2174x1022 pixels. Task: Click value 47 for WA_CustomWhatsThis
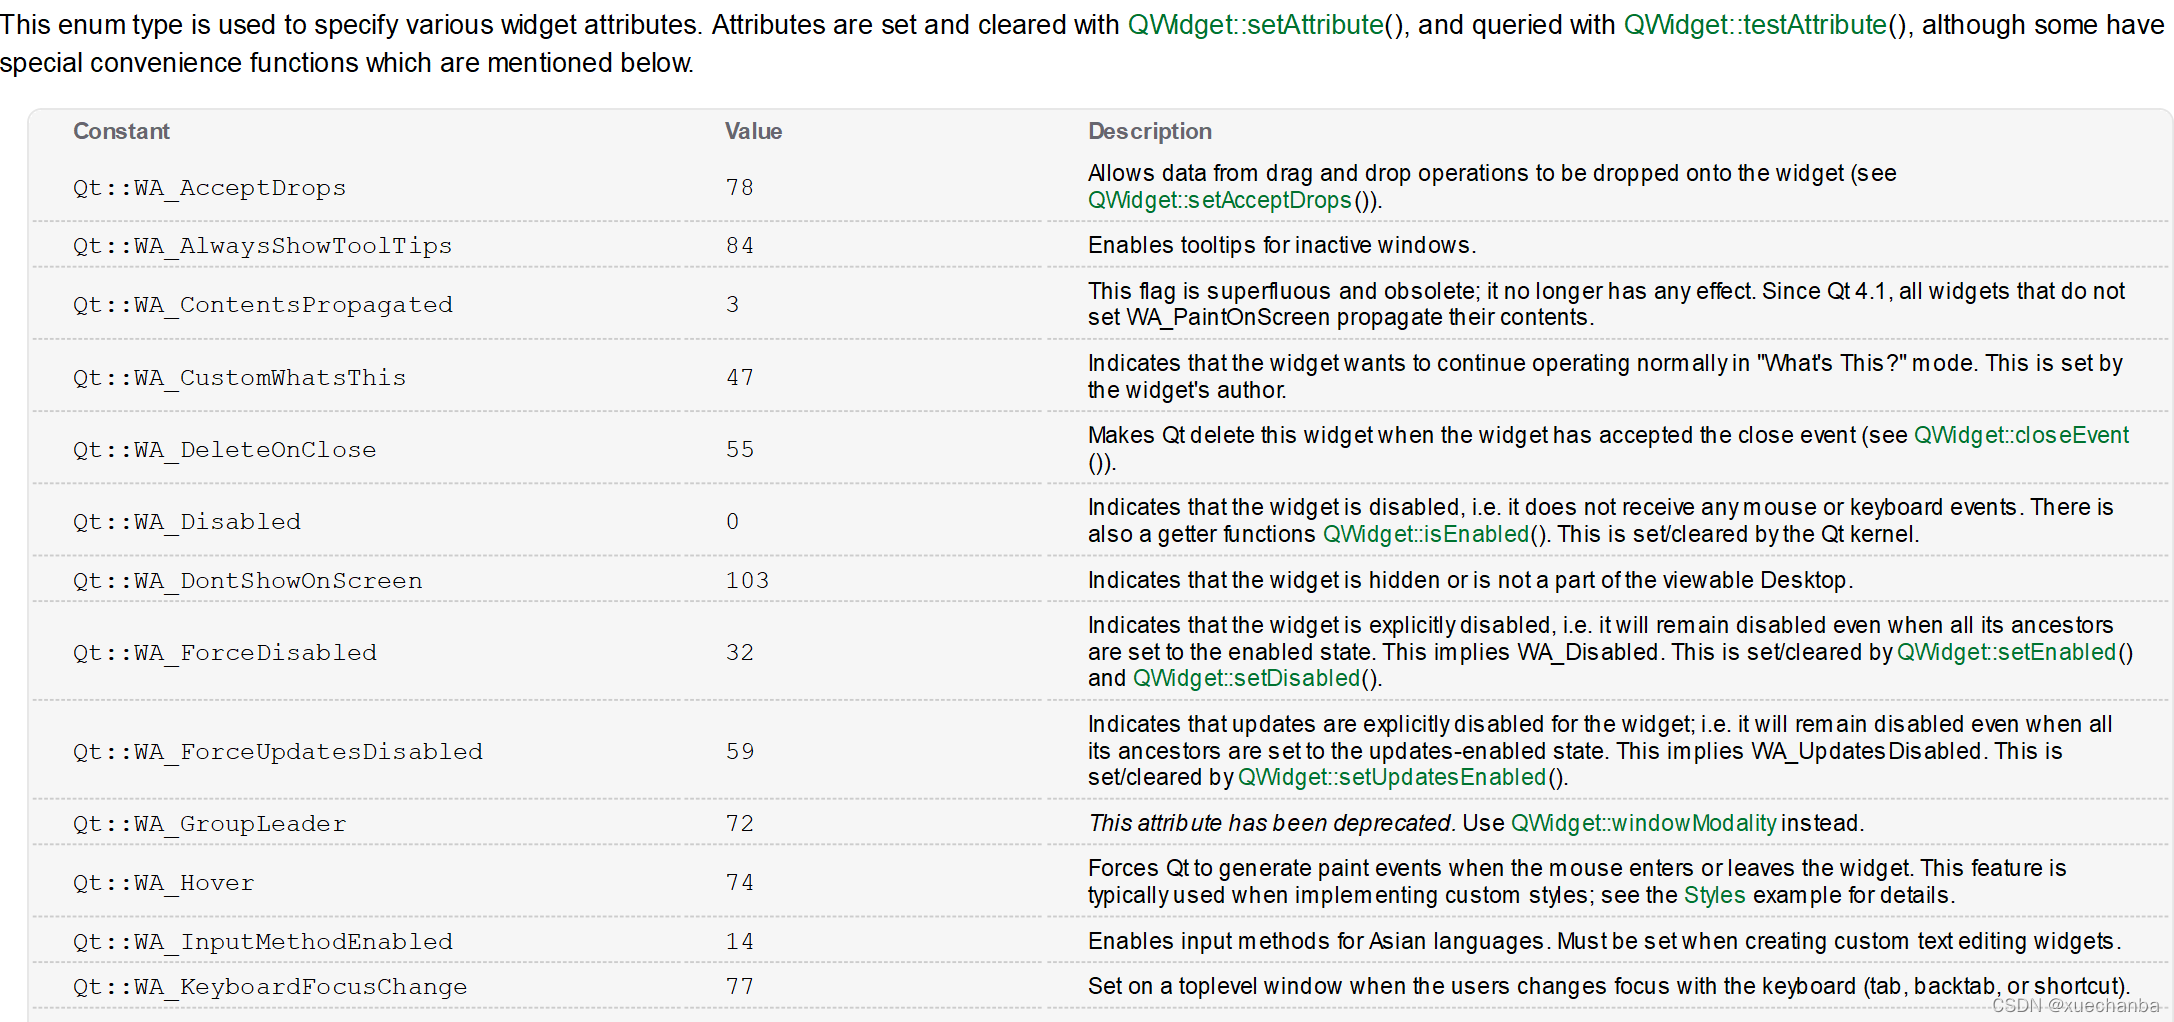pos(740,378)
